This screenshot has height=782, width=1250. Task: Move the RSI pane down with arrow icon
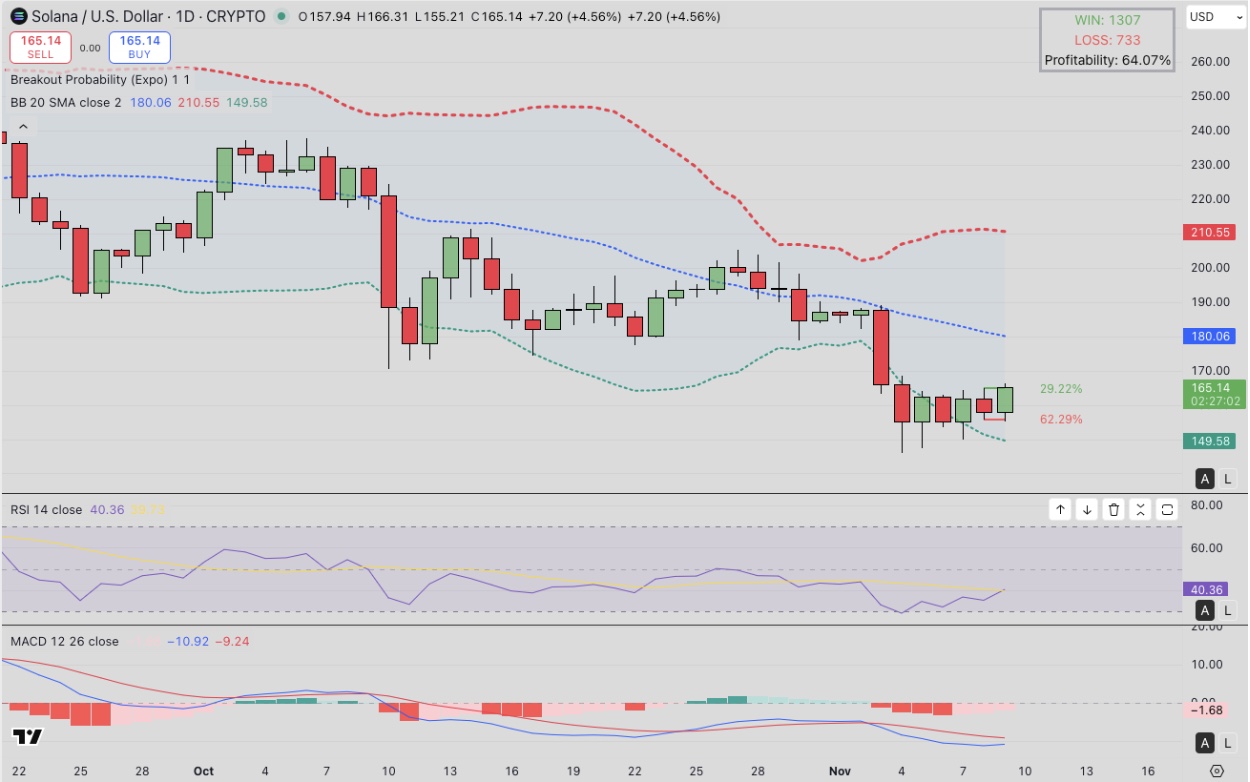(1086, 509)
